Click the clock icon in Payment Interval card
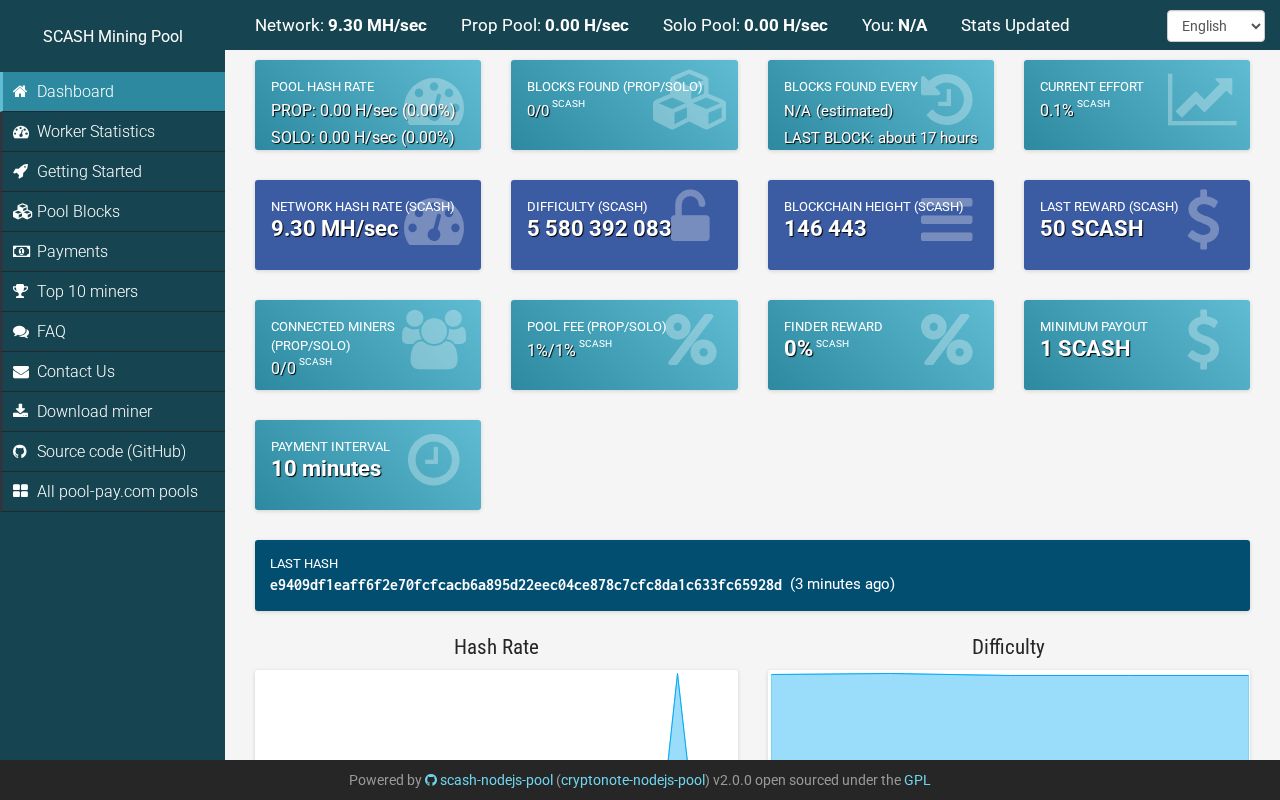Screen dimensions: 1280x800 [434, 460]
